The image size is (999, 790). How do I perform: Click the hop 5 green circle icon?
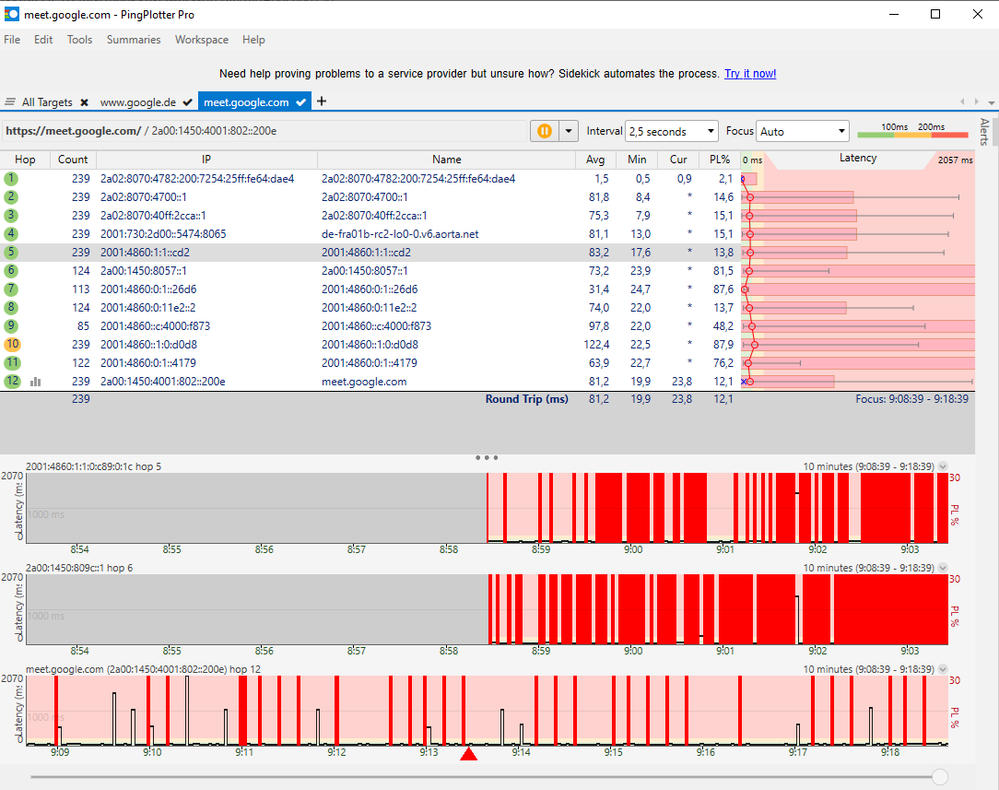tap(11, 252)
